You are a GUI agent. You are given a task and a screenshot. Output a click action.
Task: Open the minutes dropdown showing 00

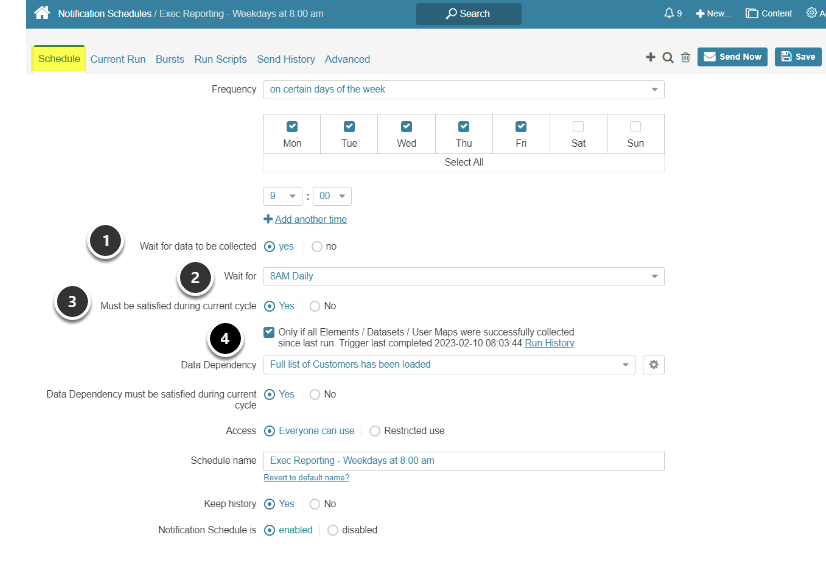pyautogui.click(x=331, y=196)
